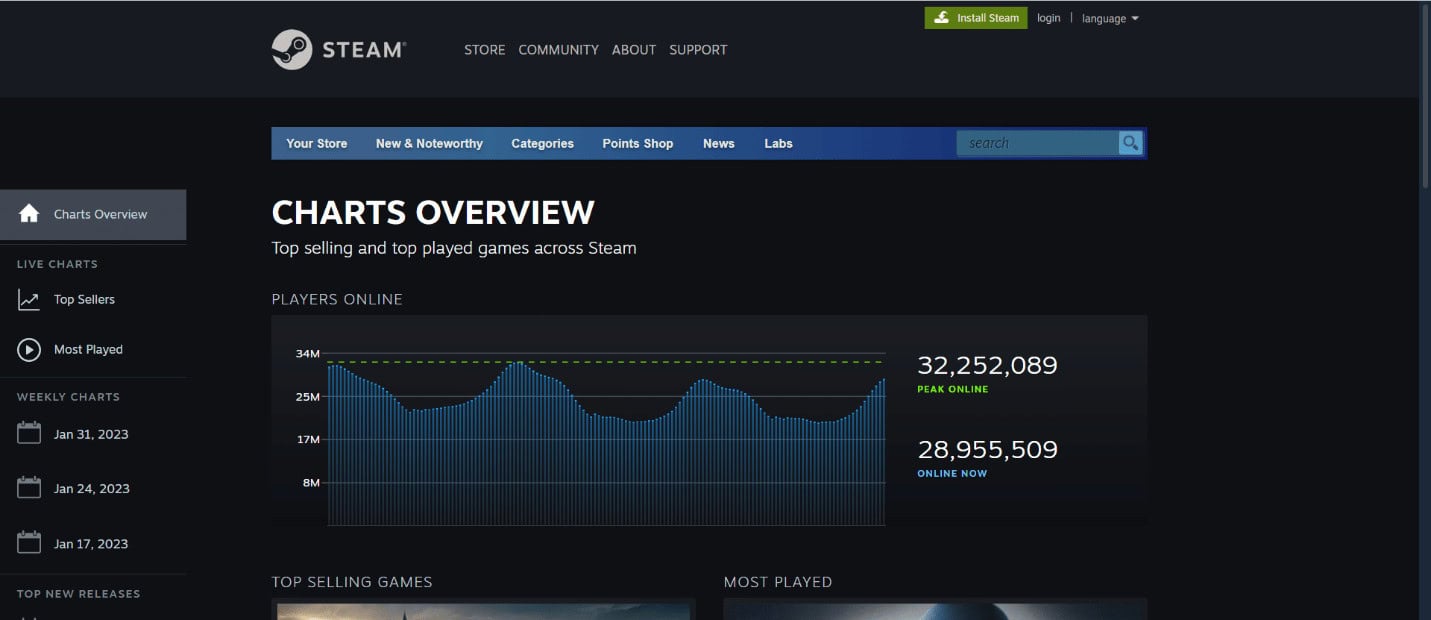Open the Jan 17, 2023 weekly chart

[x=93, y=543]
